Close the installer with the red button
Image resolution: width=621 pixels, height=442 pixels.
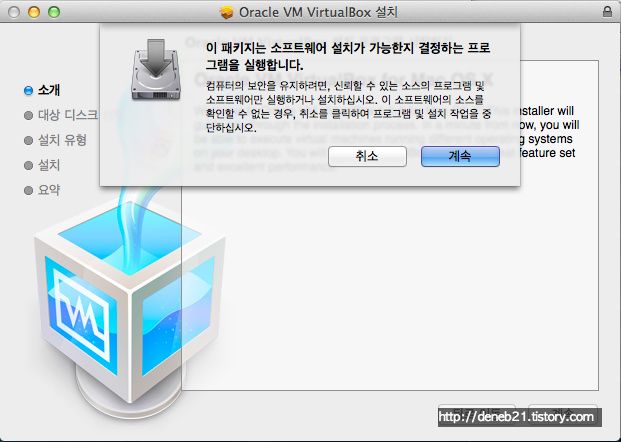(14, 12)
